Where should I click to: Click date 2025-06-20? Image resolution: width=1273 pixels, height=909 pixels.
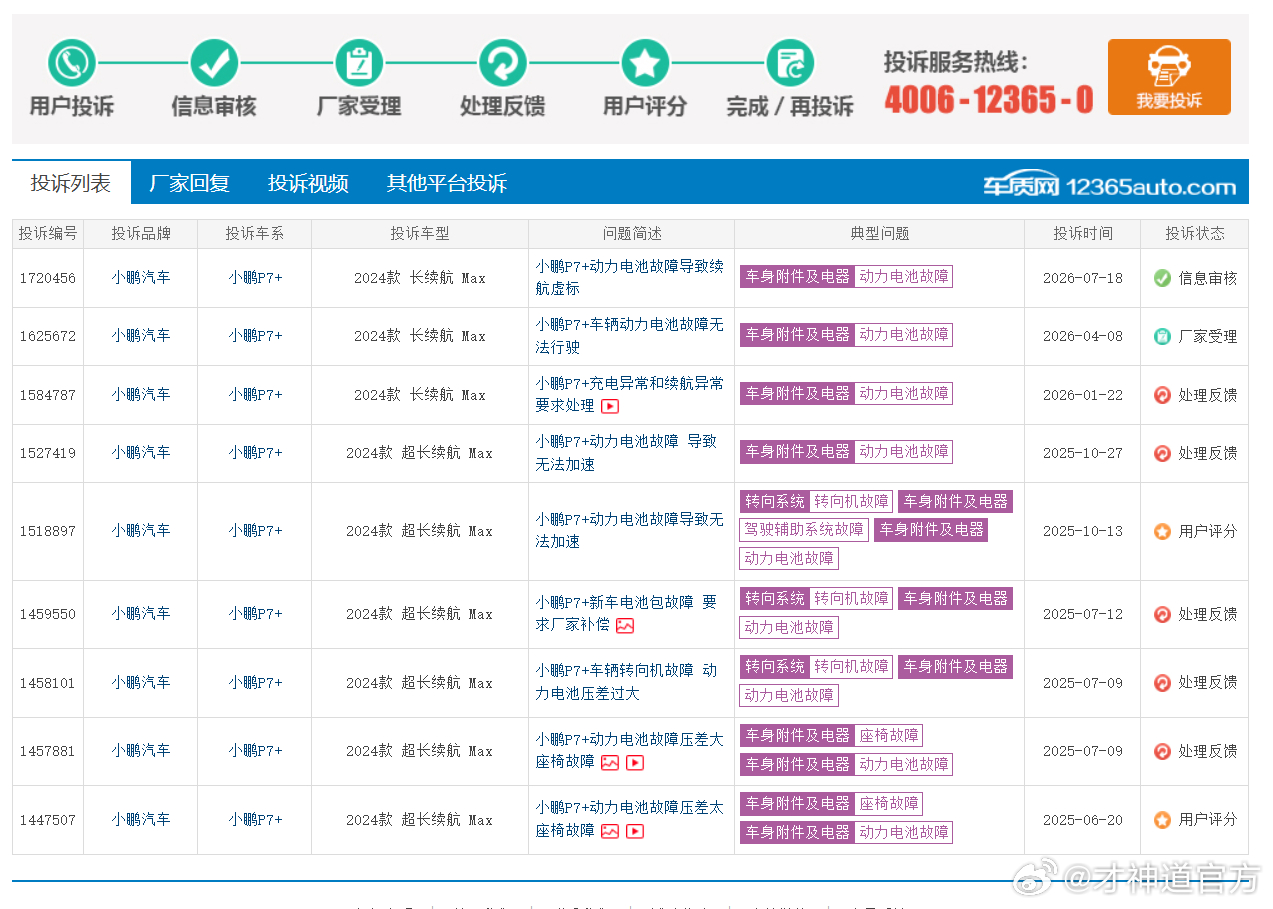click(x=1082, y=819)
